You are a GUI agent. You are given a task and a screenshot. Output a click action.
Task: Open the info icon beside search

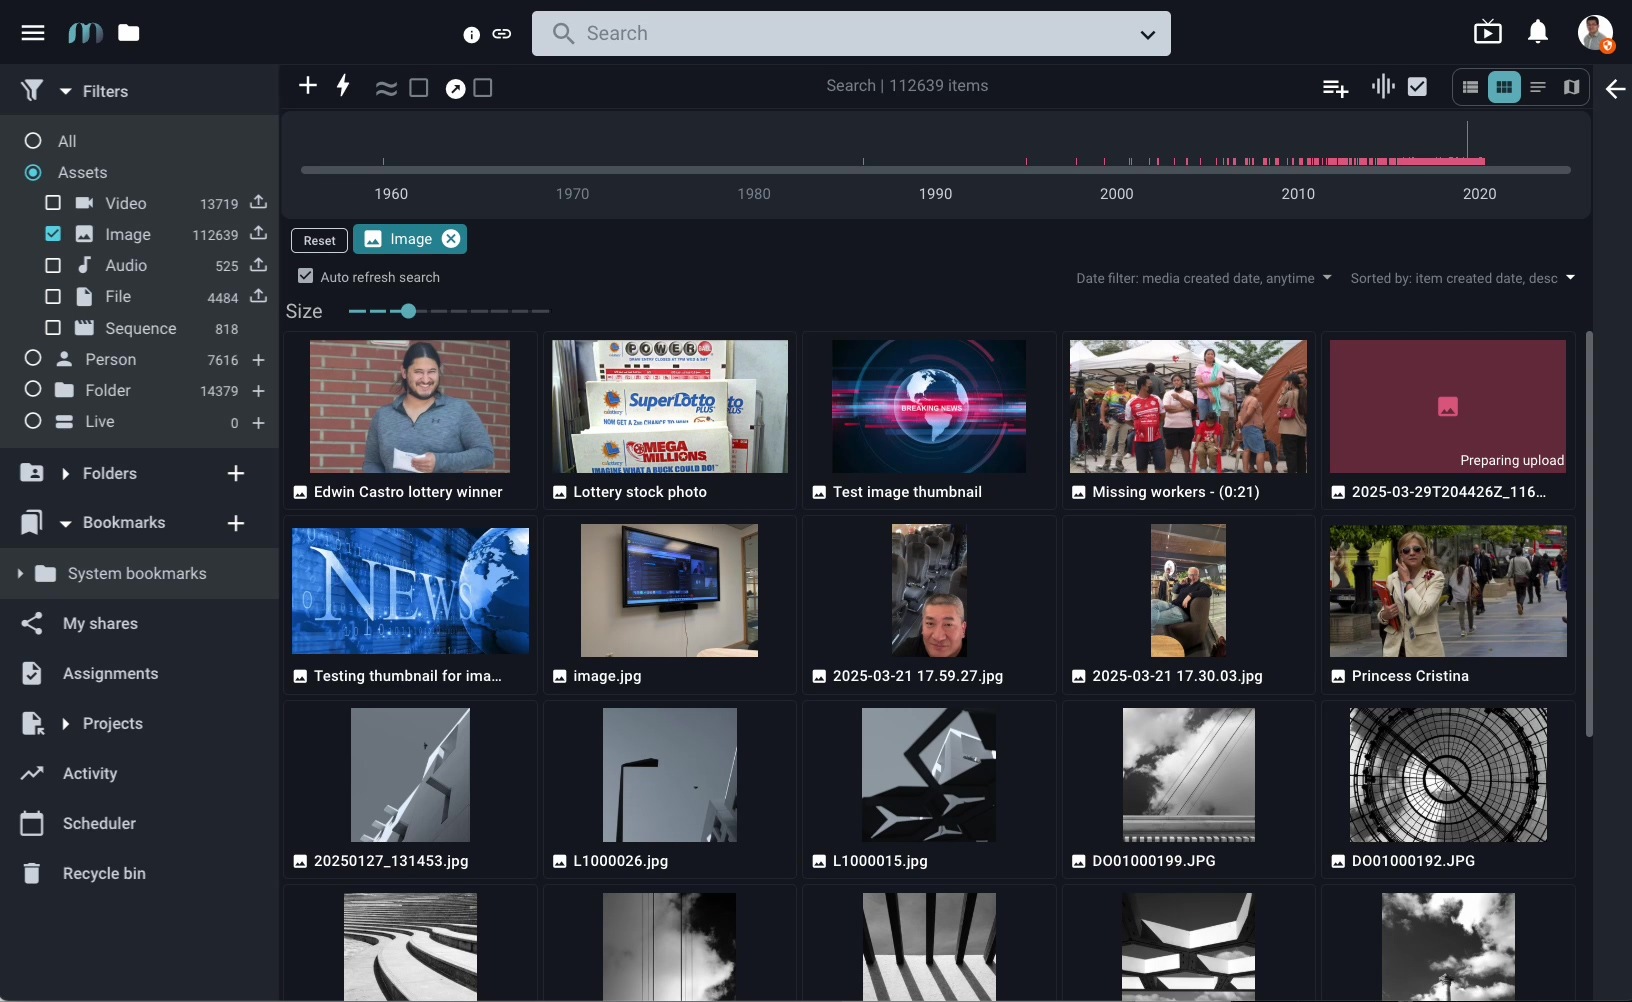click(472, 34)
